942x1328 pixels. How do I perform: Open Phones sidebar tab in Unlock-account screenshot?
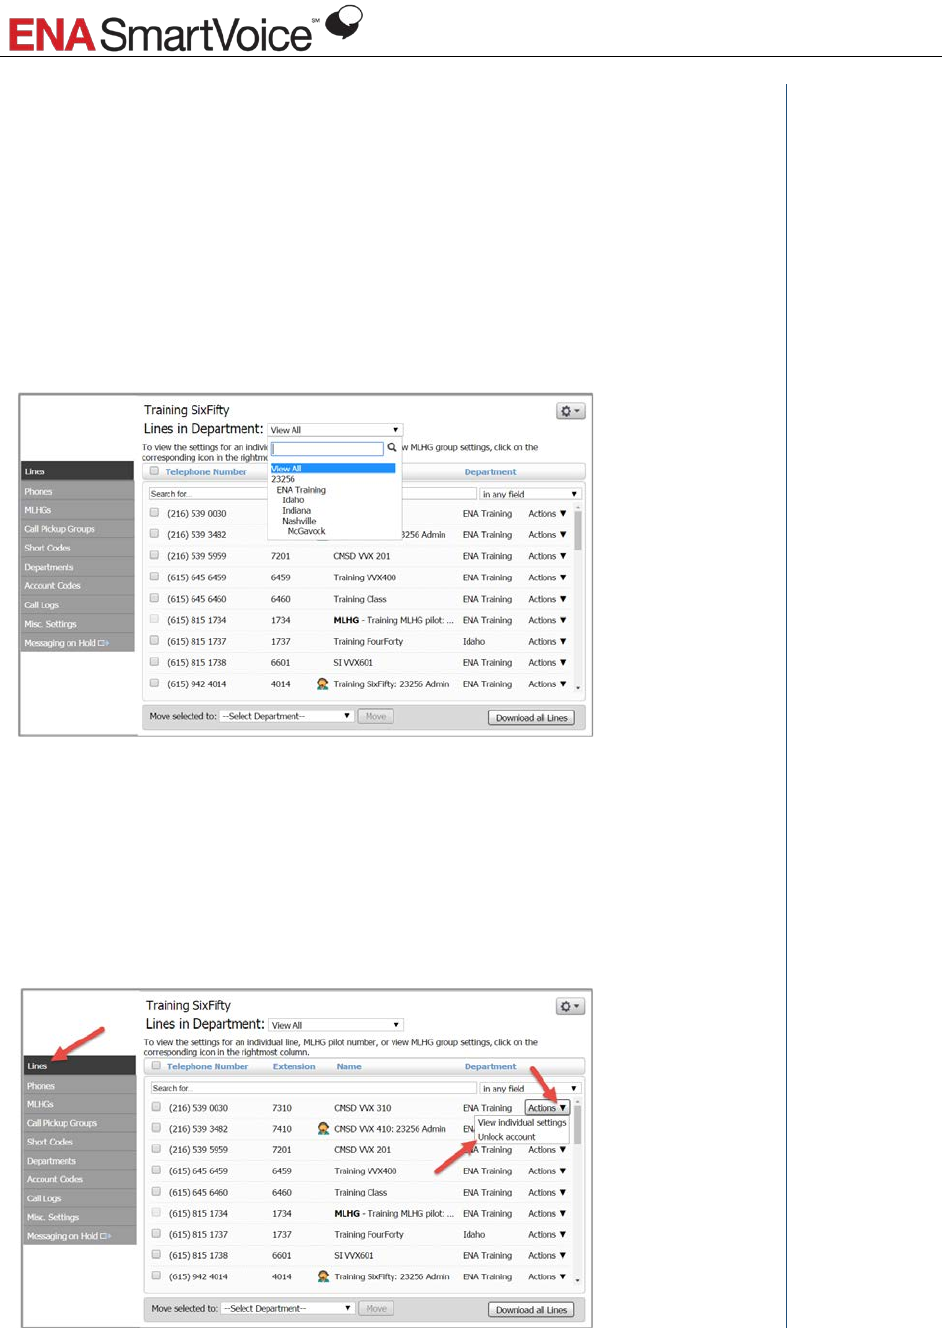80,1086
